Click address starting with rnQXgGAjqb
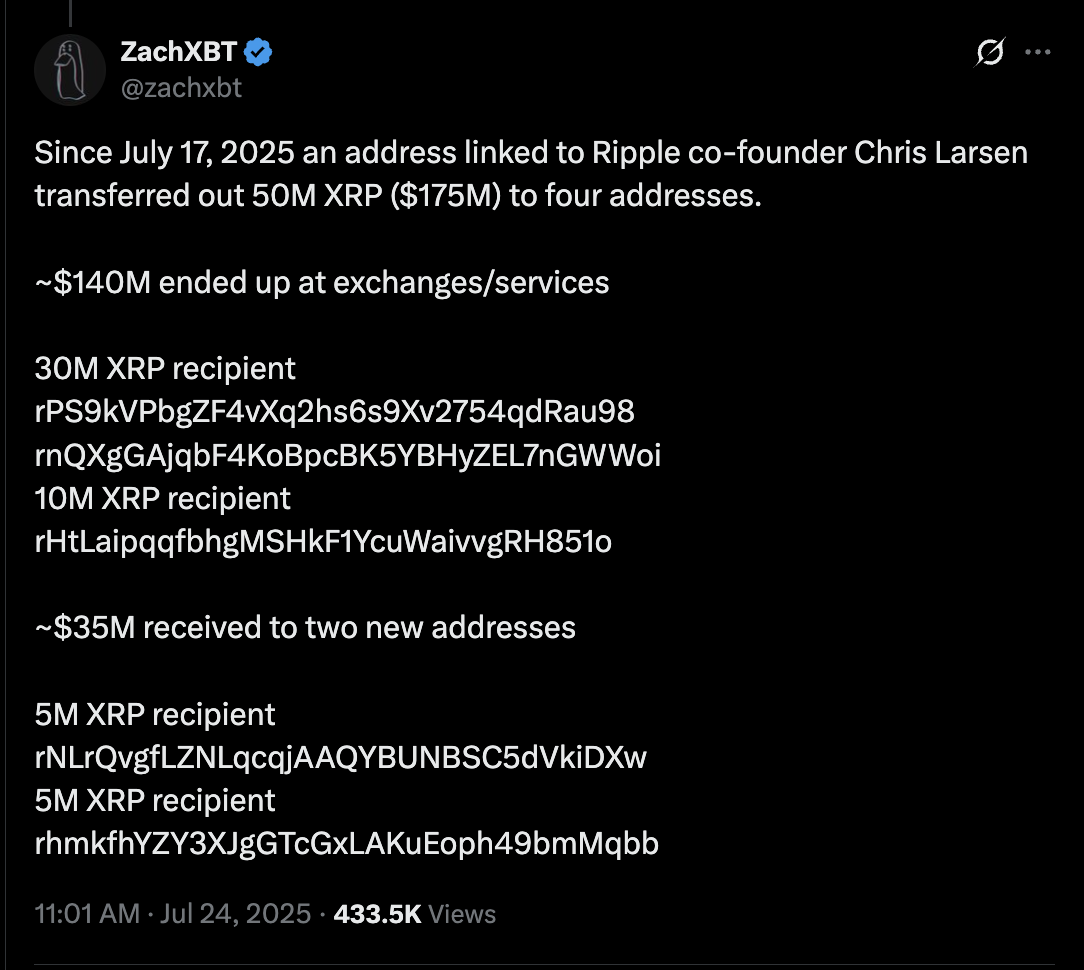Image resolution: width=1084 pixels, height=970 pixels. (347, 455)
